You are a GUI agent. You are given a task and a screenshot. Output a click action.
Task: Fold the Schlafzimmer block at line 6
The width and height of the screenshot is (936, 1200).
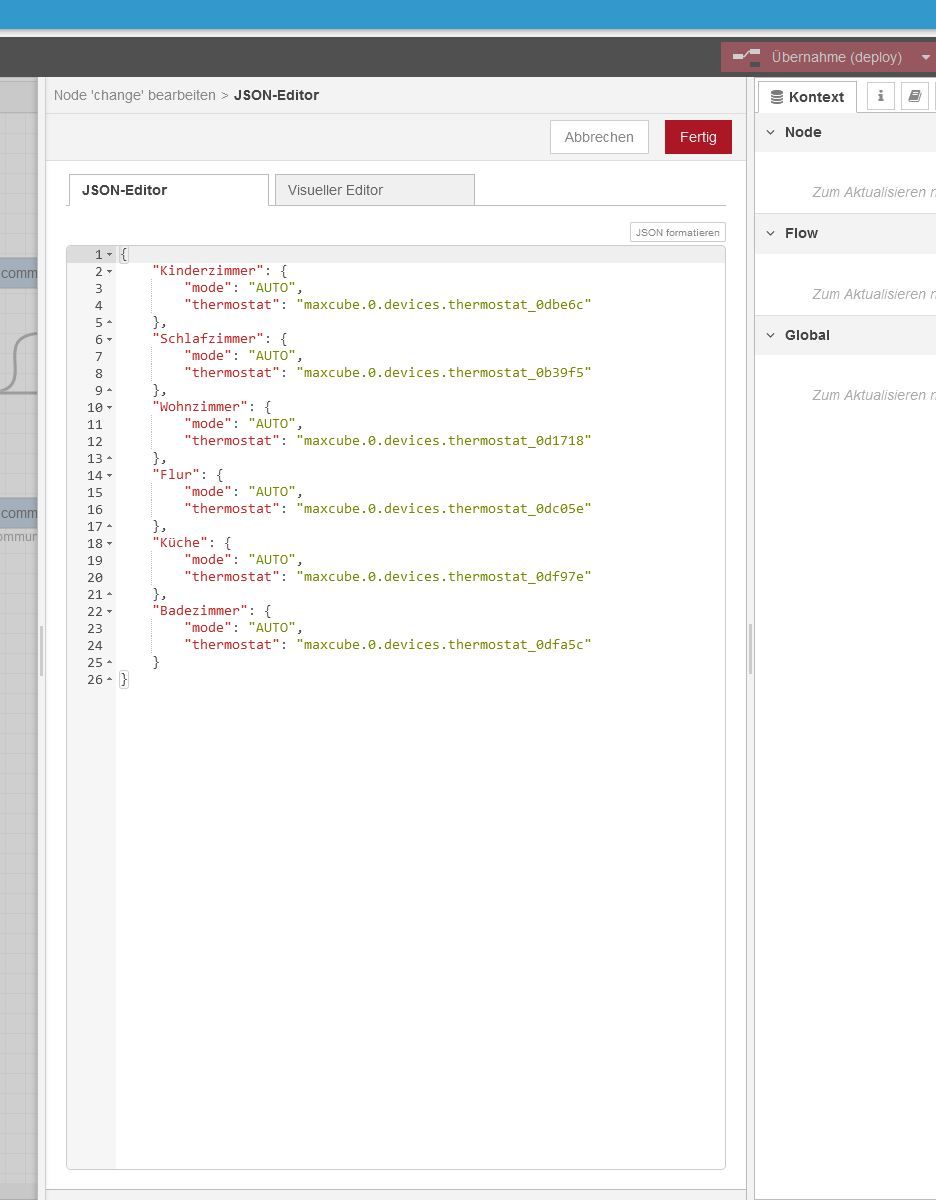110,340
